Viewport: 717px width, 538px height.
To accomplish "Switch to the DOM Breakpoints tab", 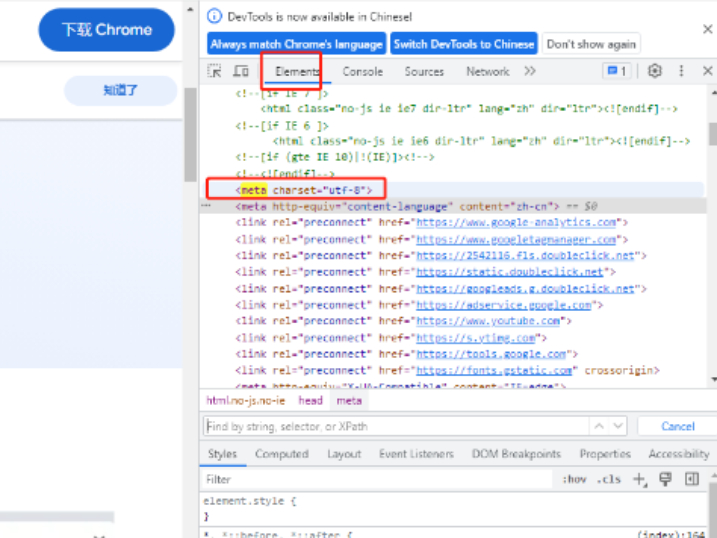I will pyautogui.click(x=516, y=454).
